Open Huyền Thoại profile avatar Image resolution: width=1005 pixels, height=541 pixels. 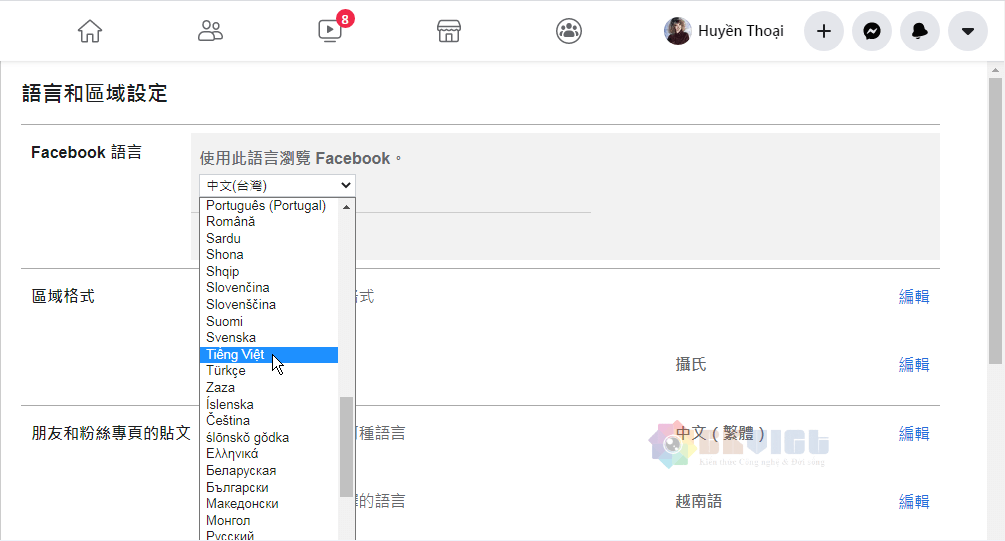click(677, 31)
